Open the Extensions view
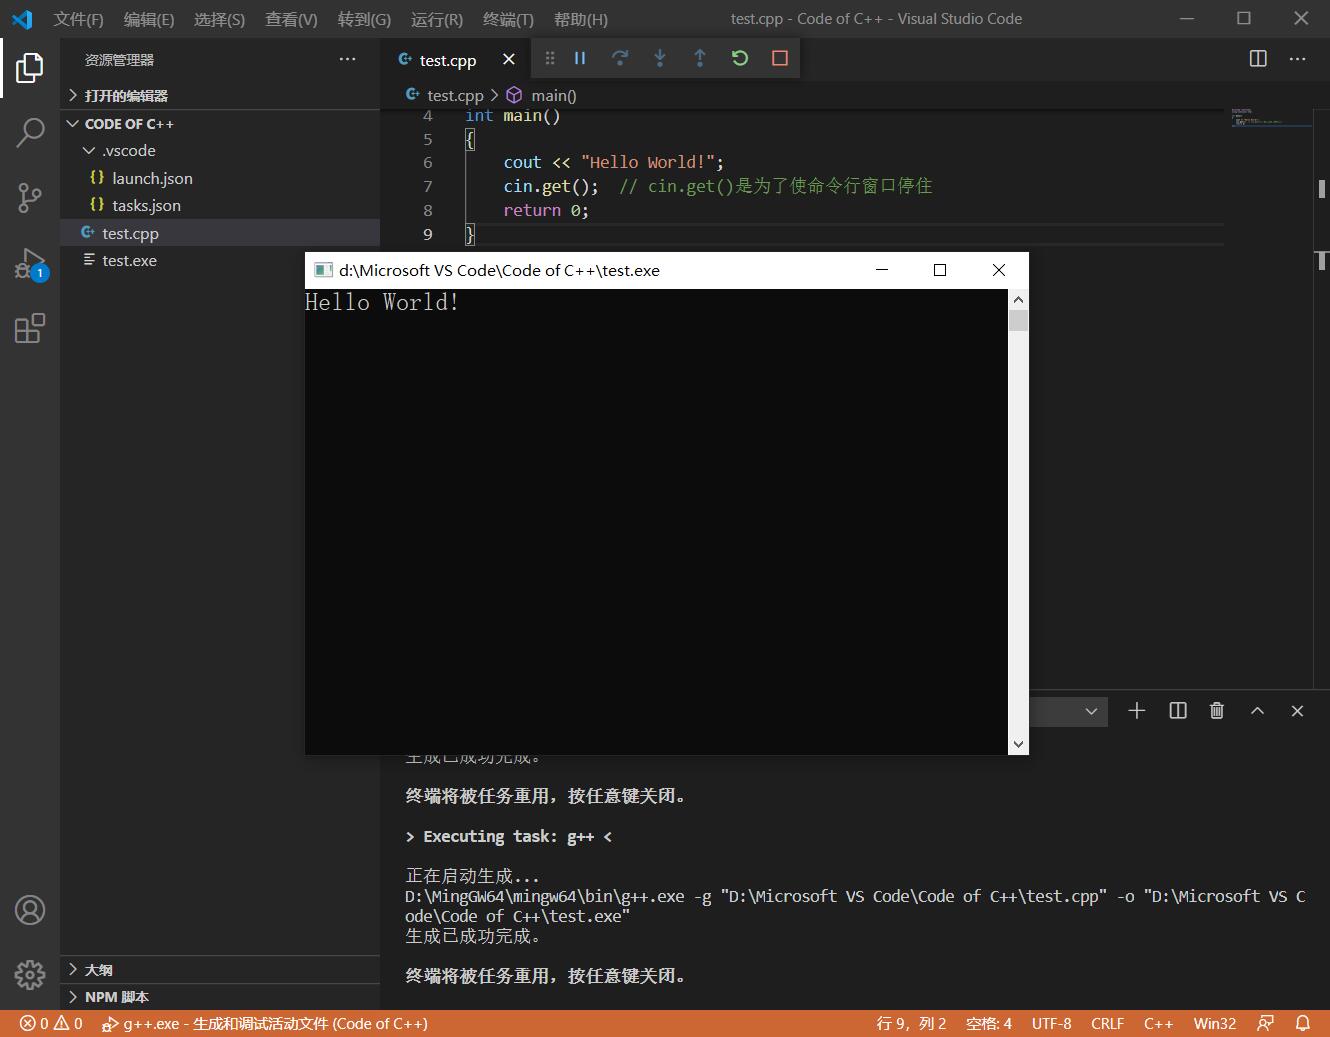1330x1037 pixels. point(30,328)
